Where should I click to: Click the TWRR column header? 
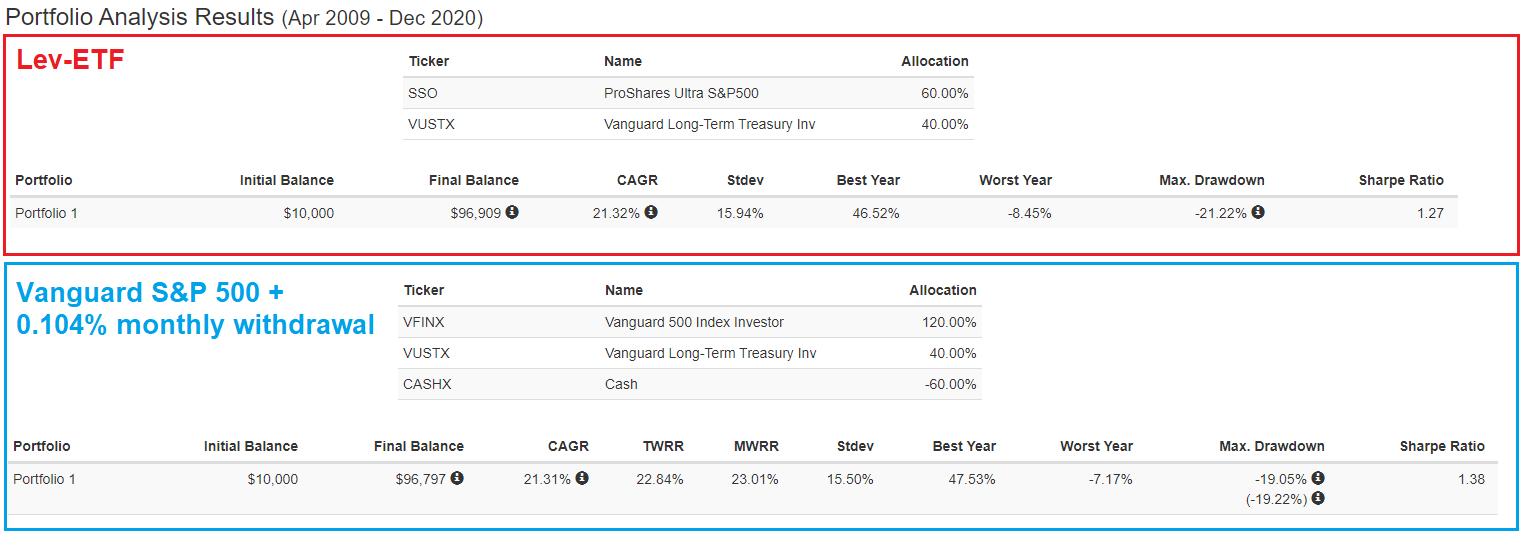661,446
